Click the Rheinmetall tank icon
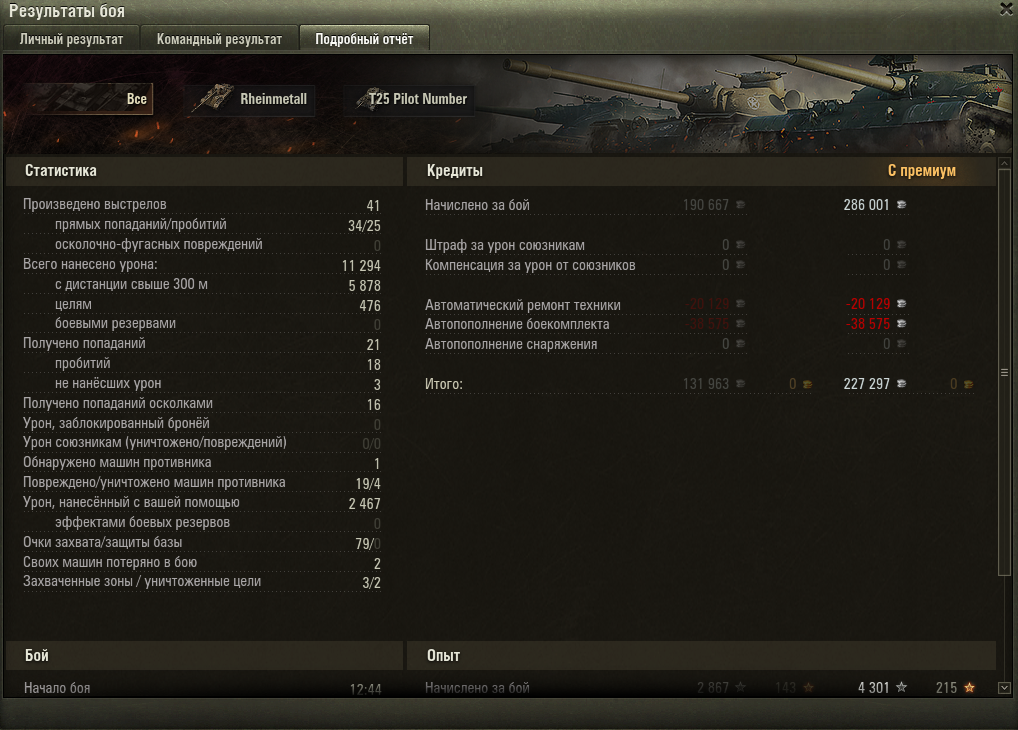The width and height of the screenshot is (1018, 730). (x=214, y=97)
